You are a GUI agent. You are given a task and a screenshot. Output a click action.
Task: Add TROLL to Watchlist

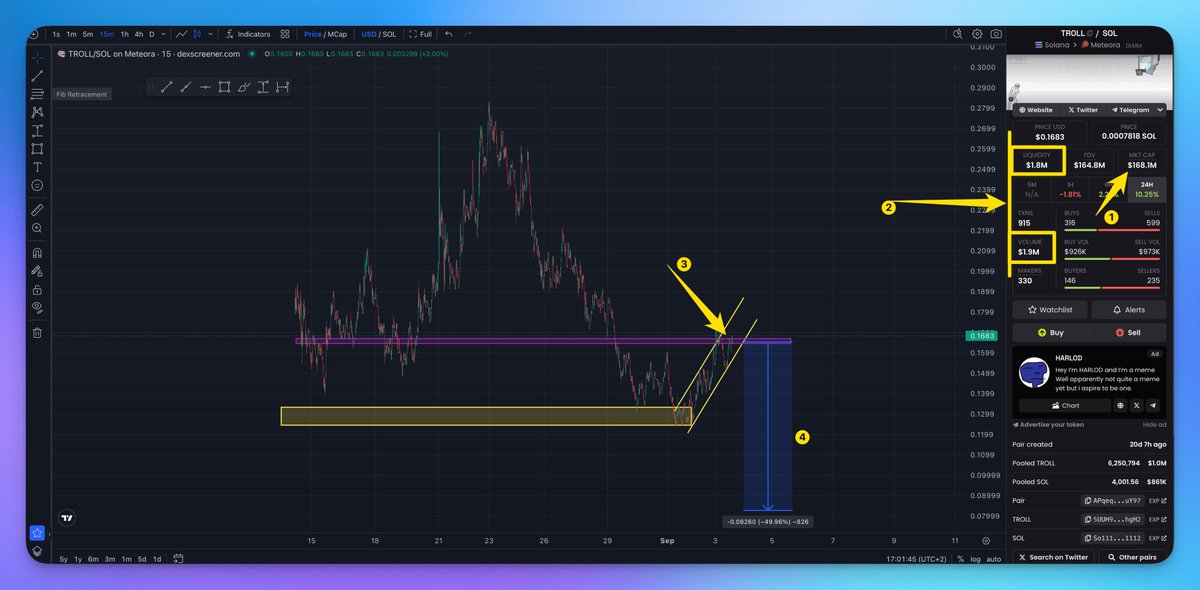pos(1049,310)
